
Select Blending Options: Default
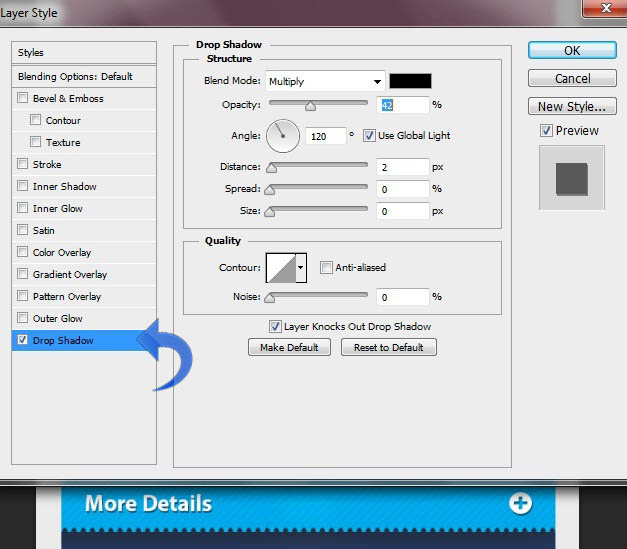[x=84, y=76]
